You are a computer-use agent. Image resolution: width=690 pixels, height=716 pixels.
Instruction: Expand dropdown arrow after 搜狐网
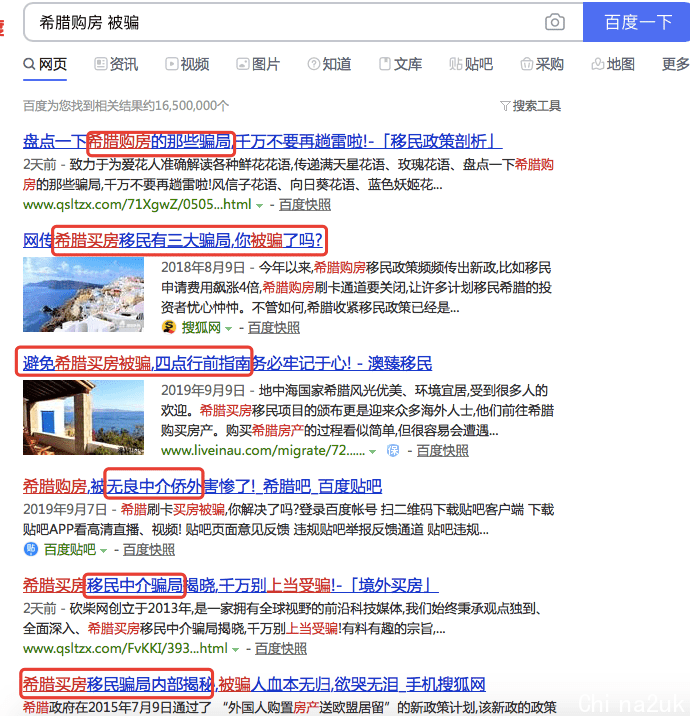(x=228, y=328)
